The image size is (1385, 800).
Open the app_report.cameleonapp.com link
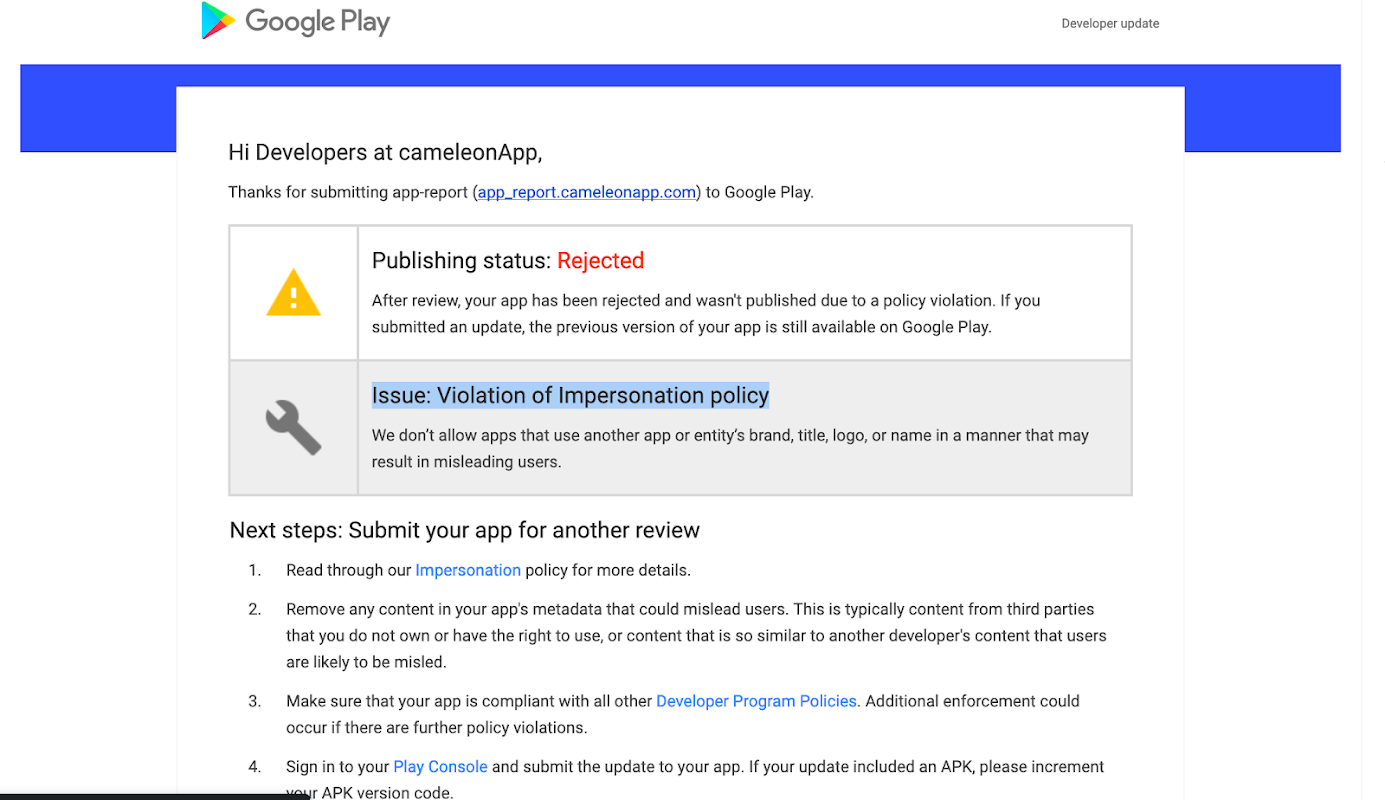coord(587,192)
